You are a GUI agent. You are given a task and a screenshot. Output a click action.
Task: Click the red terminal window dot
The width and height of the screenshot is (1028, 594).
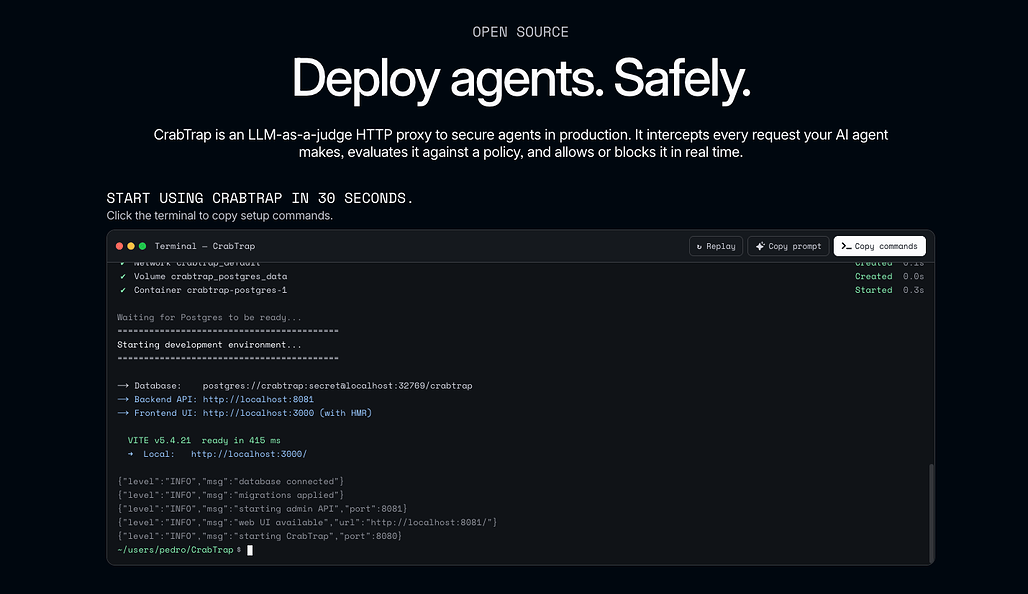coord(119,246)
